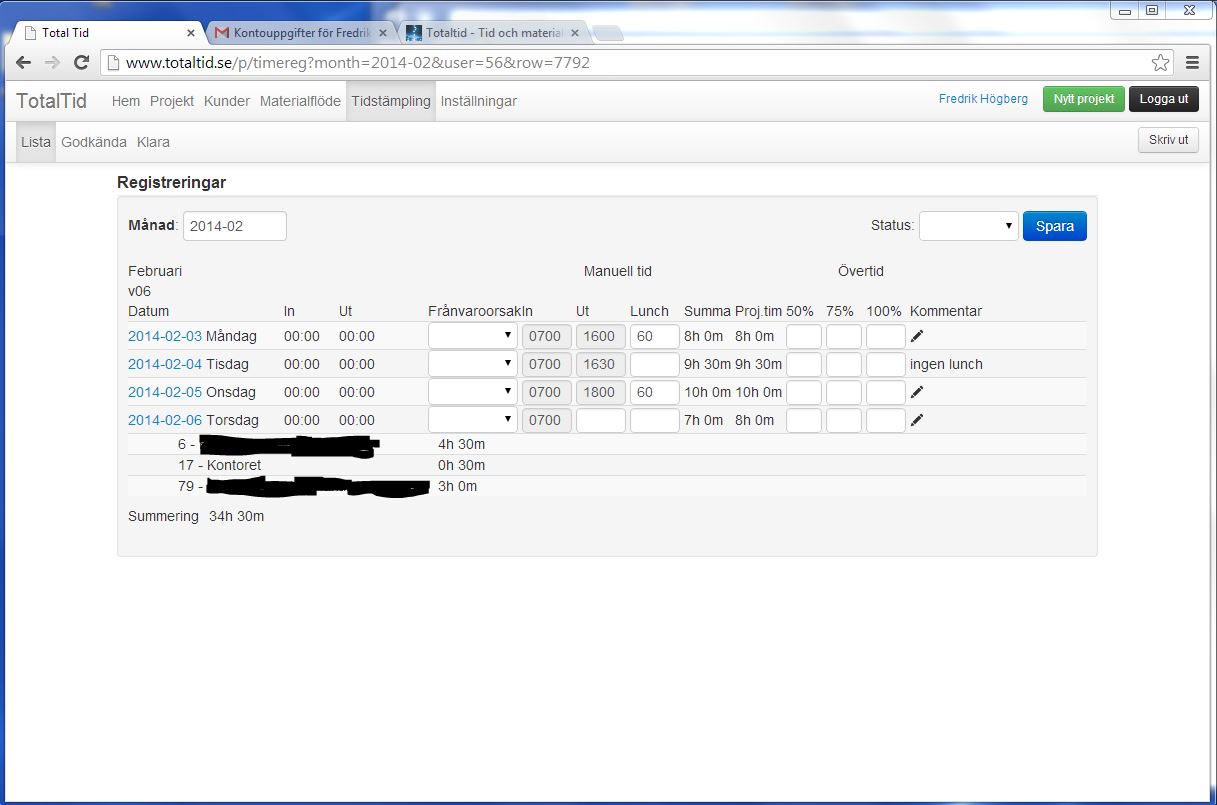This screenshot has width=1217, height=805.
Task: Open the Status dropdown
Action: (968, 226)
